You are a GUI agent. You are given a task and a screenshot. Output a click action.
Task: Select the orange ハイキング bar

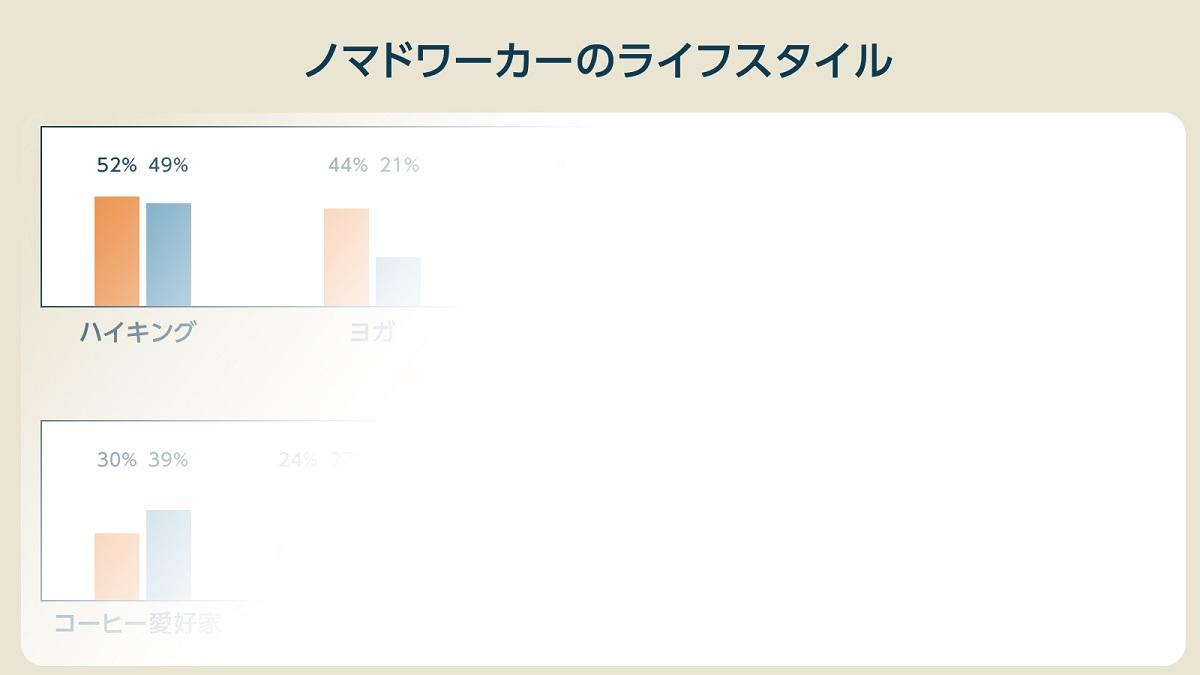pos(117,251)
